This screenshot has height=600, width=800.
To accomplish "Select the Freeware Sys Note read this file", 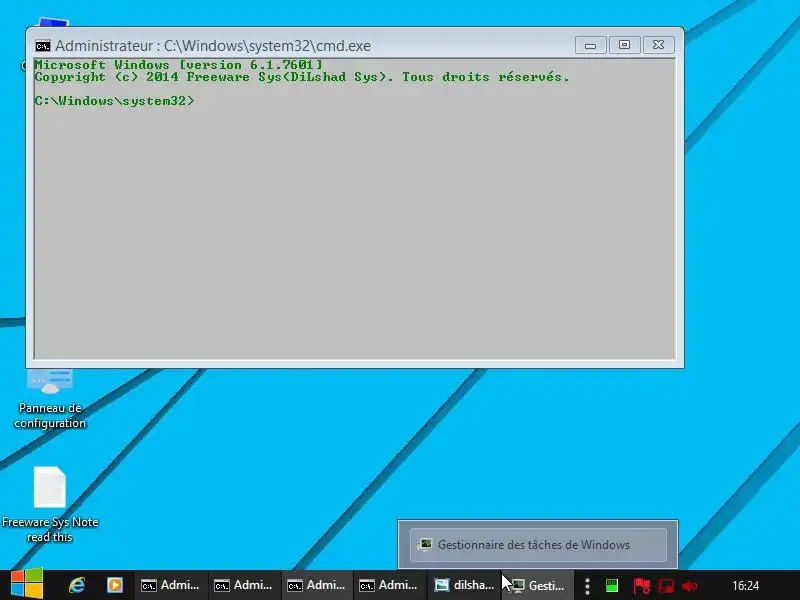I will 50,505.
